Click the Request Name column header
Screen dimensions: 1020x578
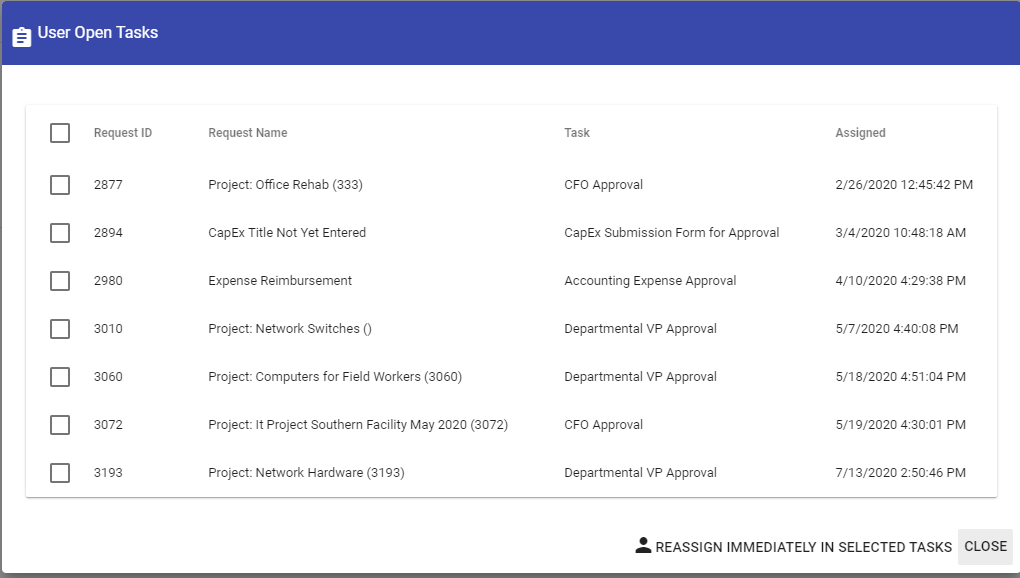click(x=247, y=133)
